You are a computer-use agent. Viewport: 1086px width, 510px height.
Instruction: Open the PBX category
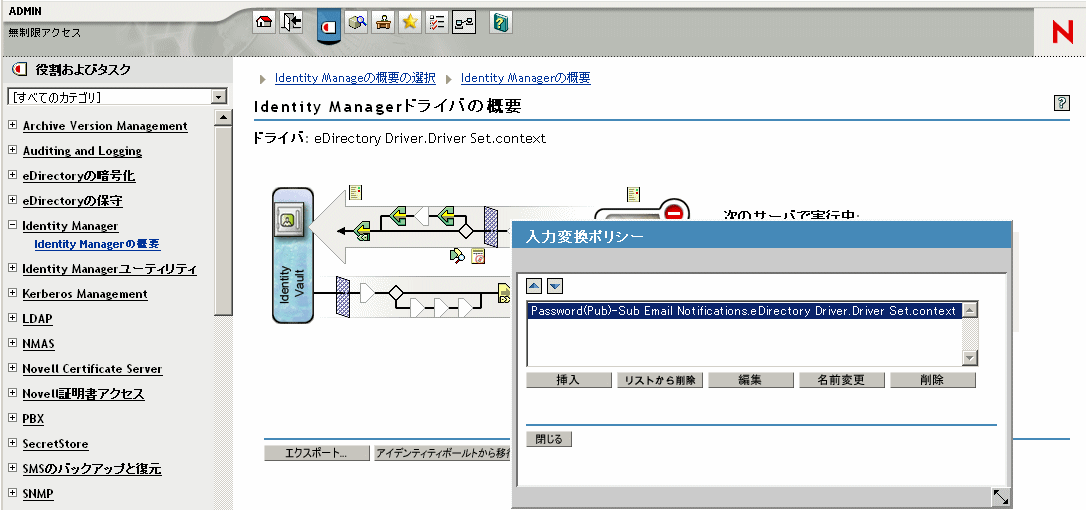tap(33, 419)
